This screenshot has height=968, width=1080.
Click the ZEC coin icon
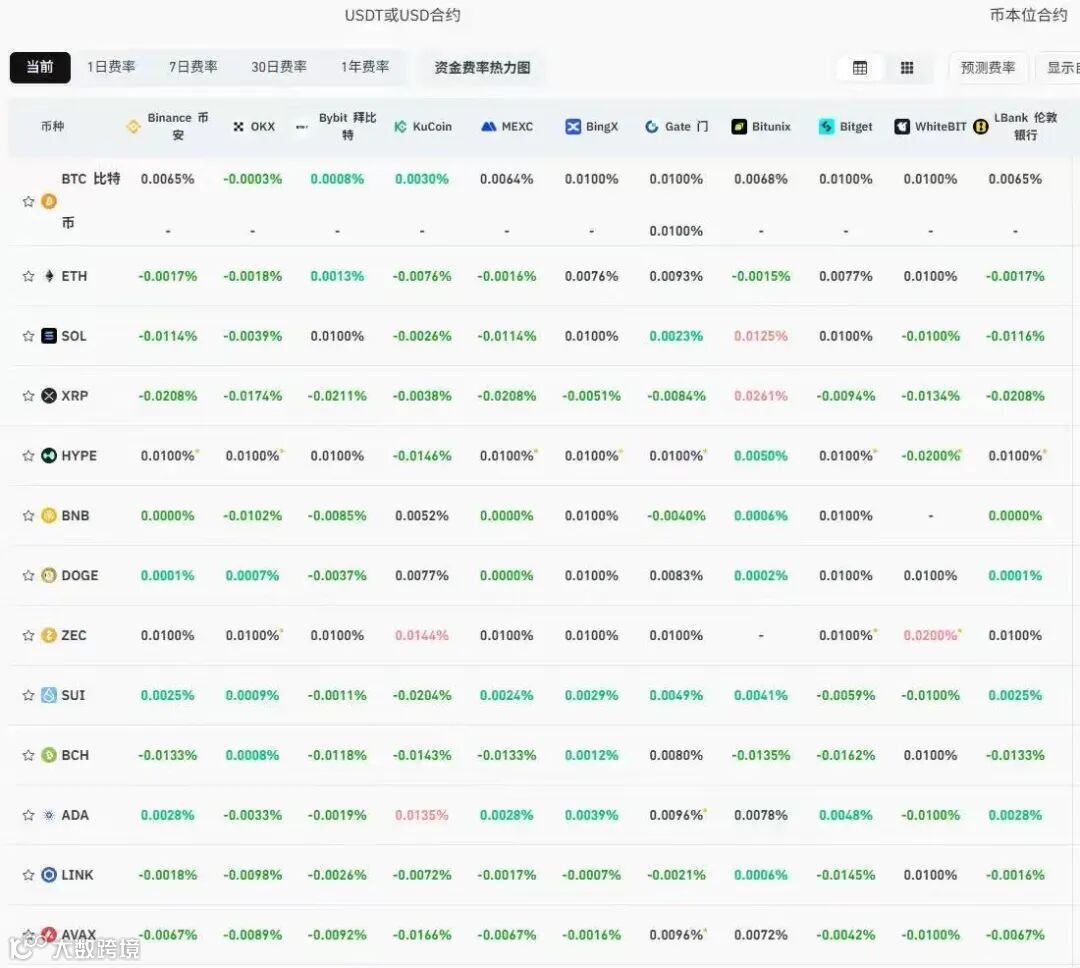point(49,636)
